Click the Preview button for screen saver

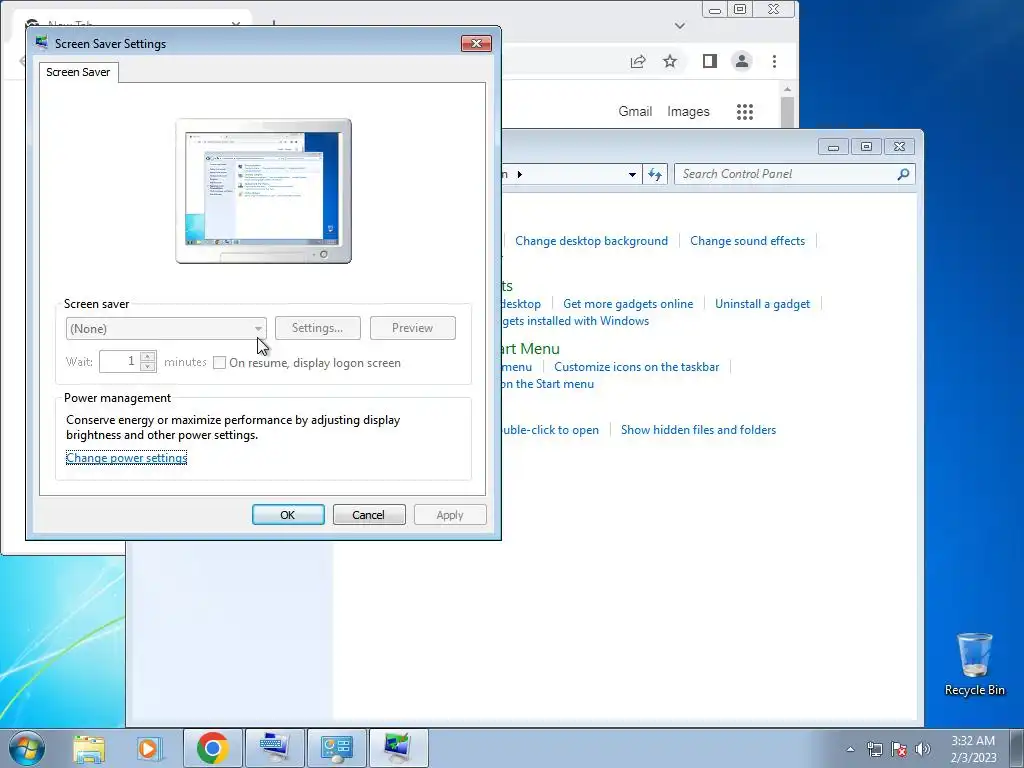click(x=413, y=328)
